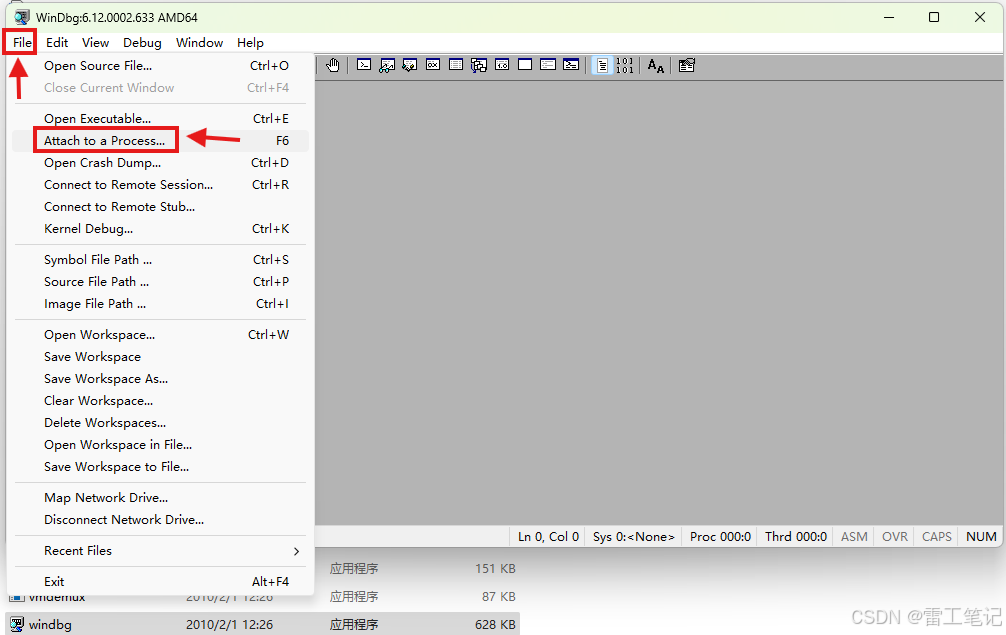The image size is (1006, 635).
Task: Click the ASM status bar indicator
Action: click(854, 537)
